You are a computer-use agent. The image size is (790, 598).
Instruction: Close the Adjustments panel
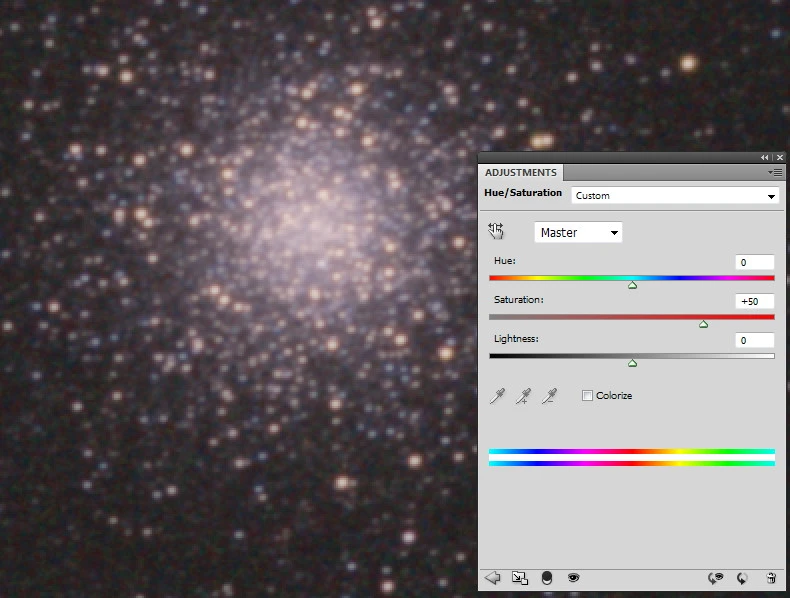tap(780, 158)
